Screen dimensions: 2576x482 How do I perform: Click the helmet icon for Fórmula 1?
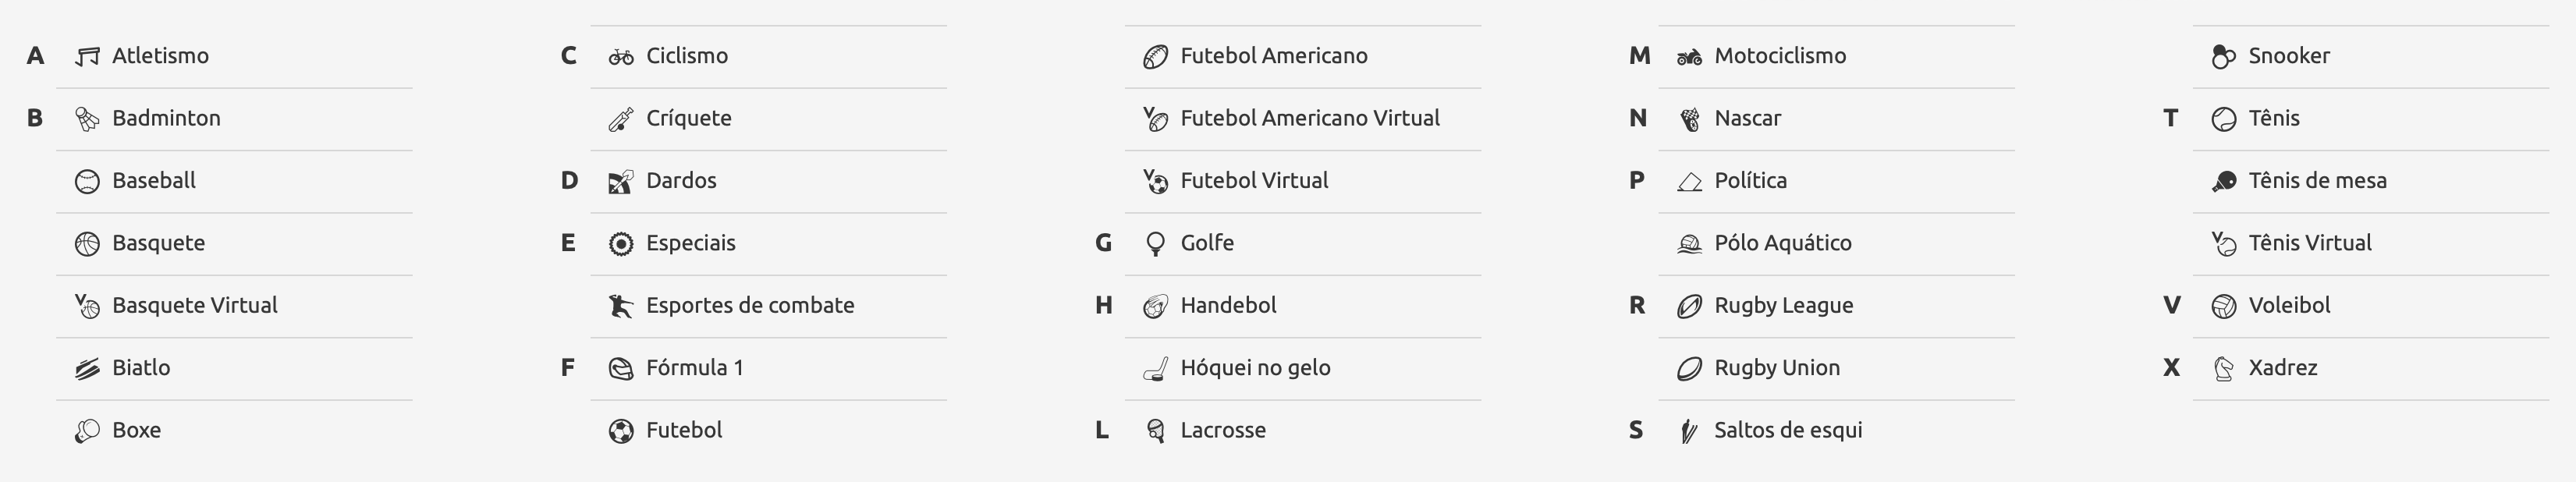(x=621, y=369)
